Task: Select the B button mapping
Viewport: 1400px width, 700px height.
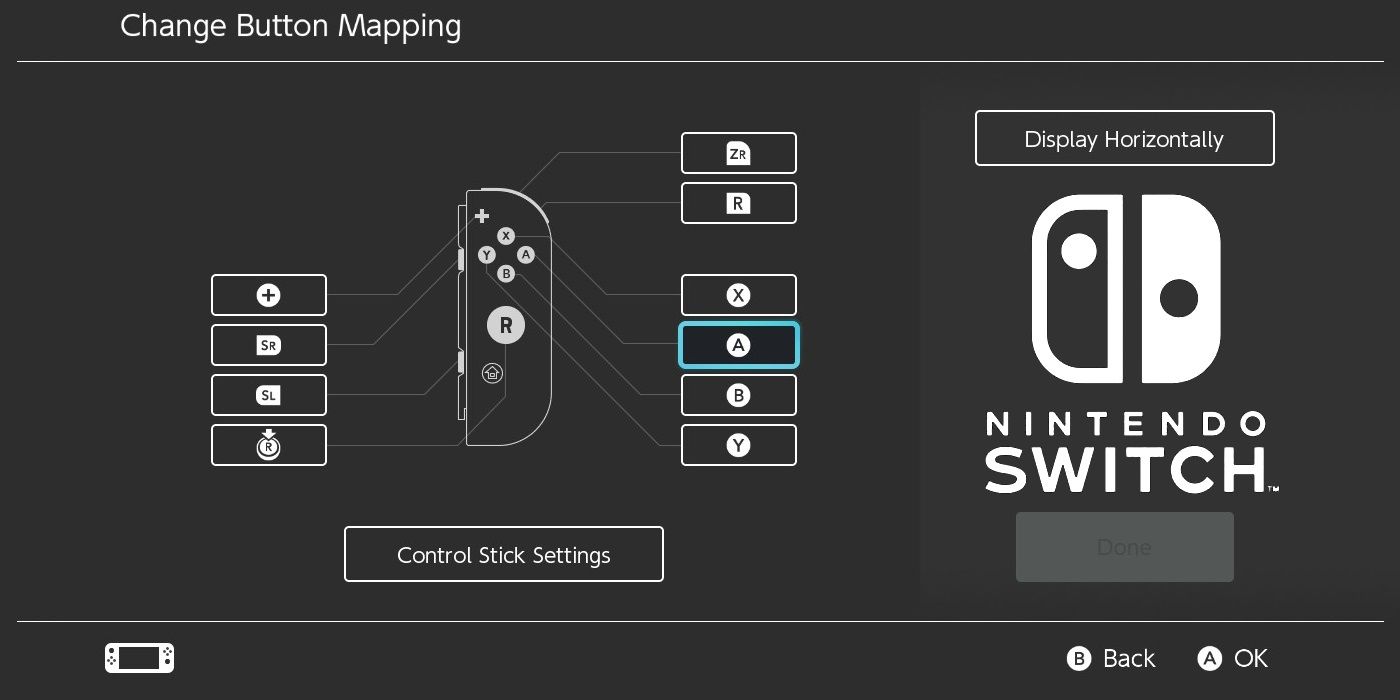Action: [x=738, y=395]
